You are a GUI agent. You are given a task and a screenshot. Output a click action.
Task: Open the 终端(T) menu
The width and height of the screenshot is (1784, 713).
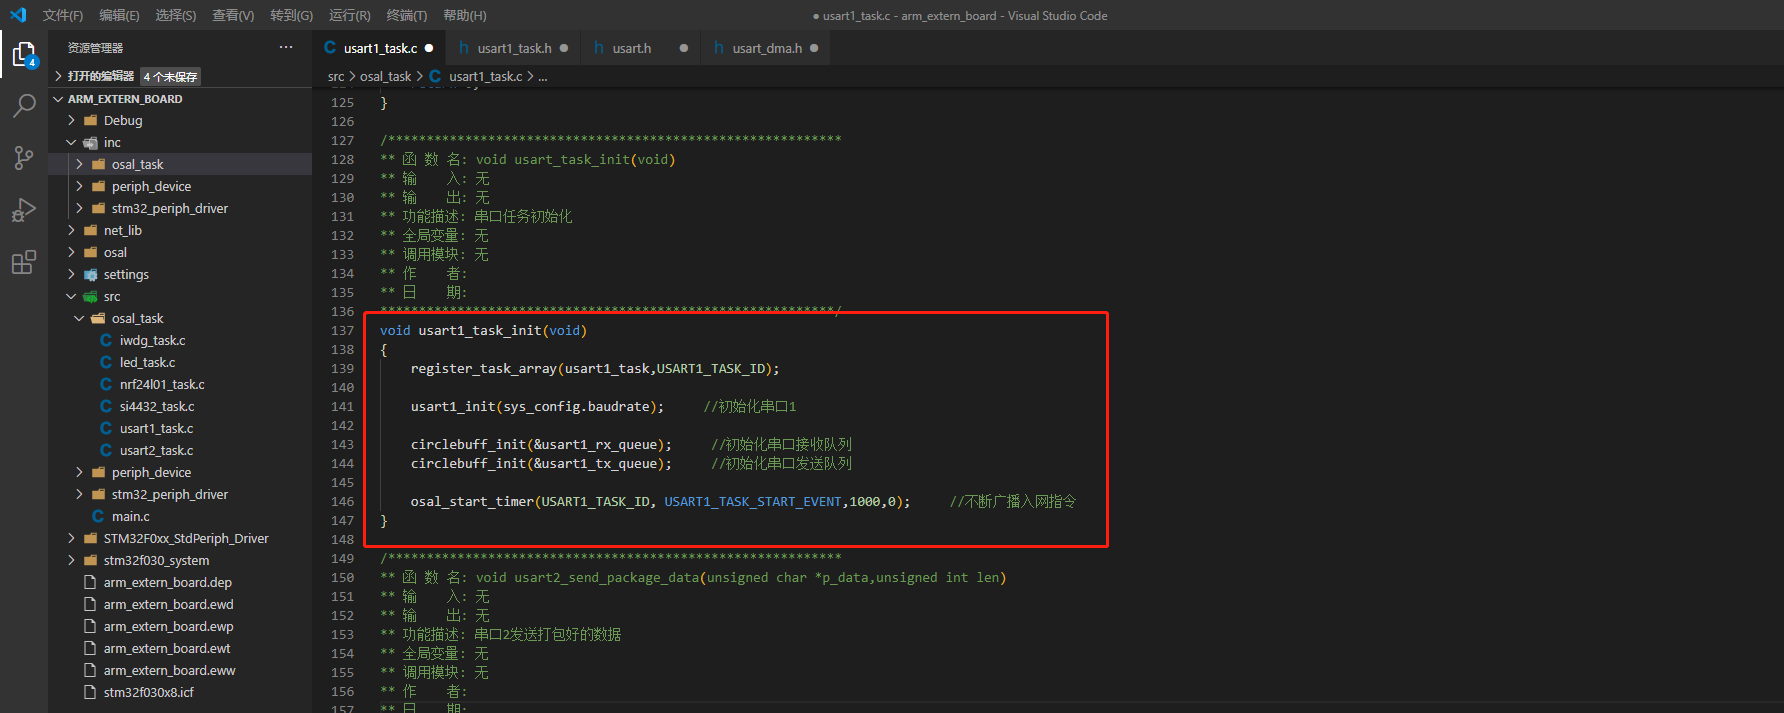pos(406,15)
